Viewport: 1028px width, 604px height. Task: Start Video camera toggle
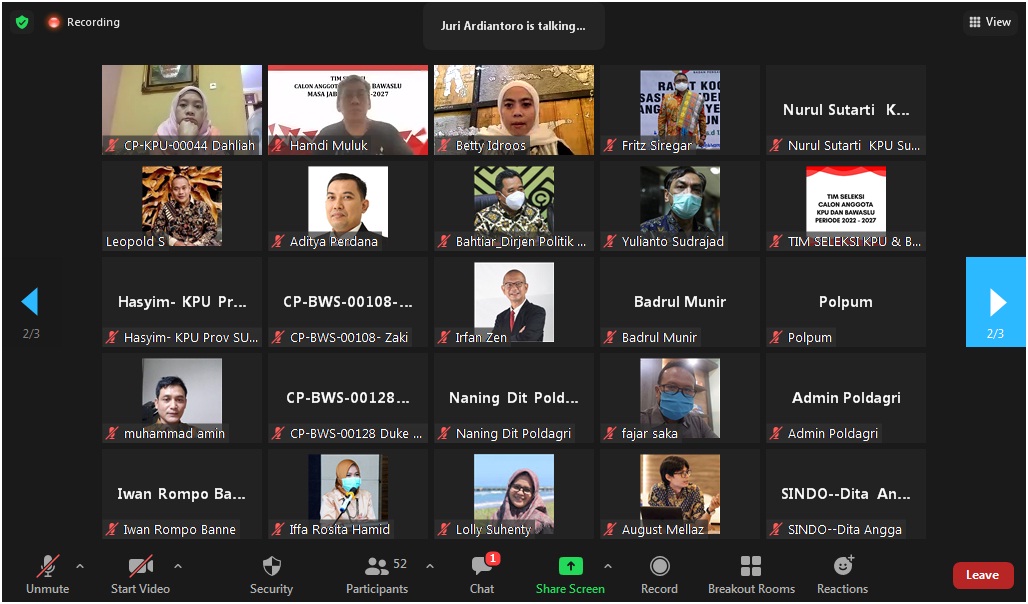(x=140, y=575)
